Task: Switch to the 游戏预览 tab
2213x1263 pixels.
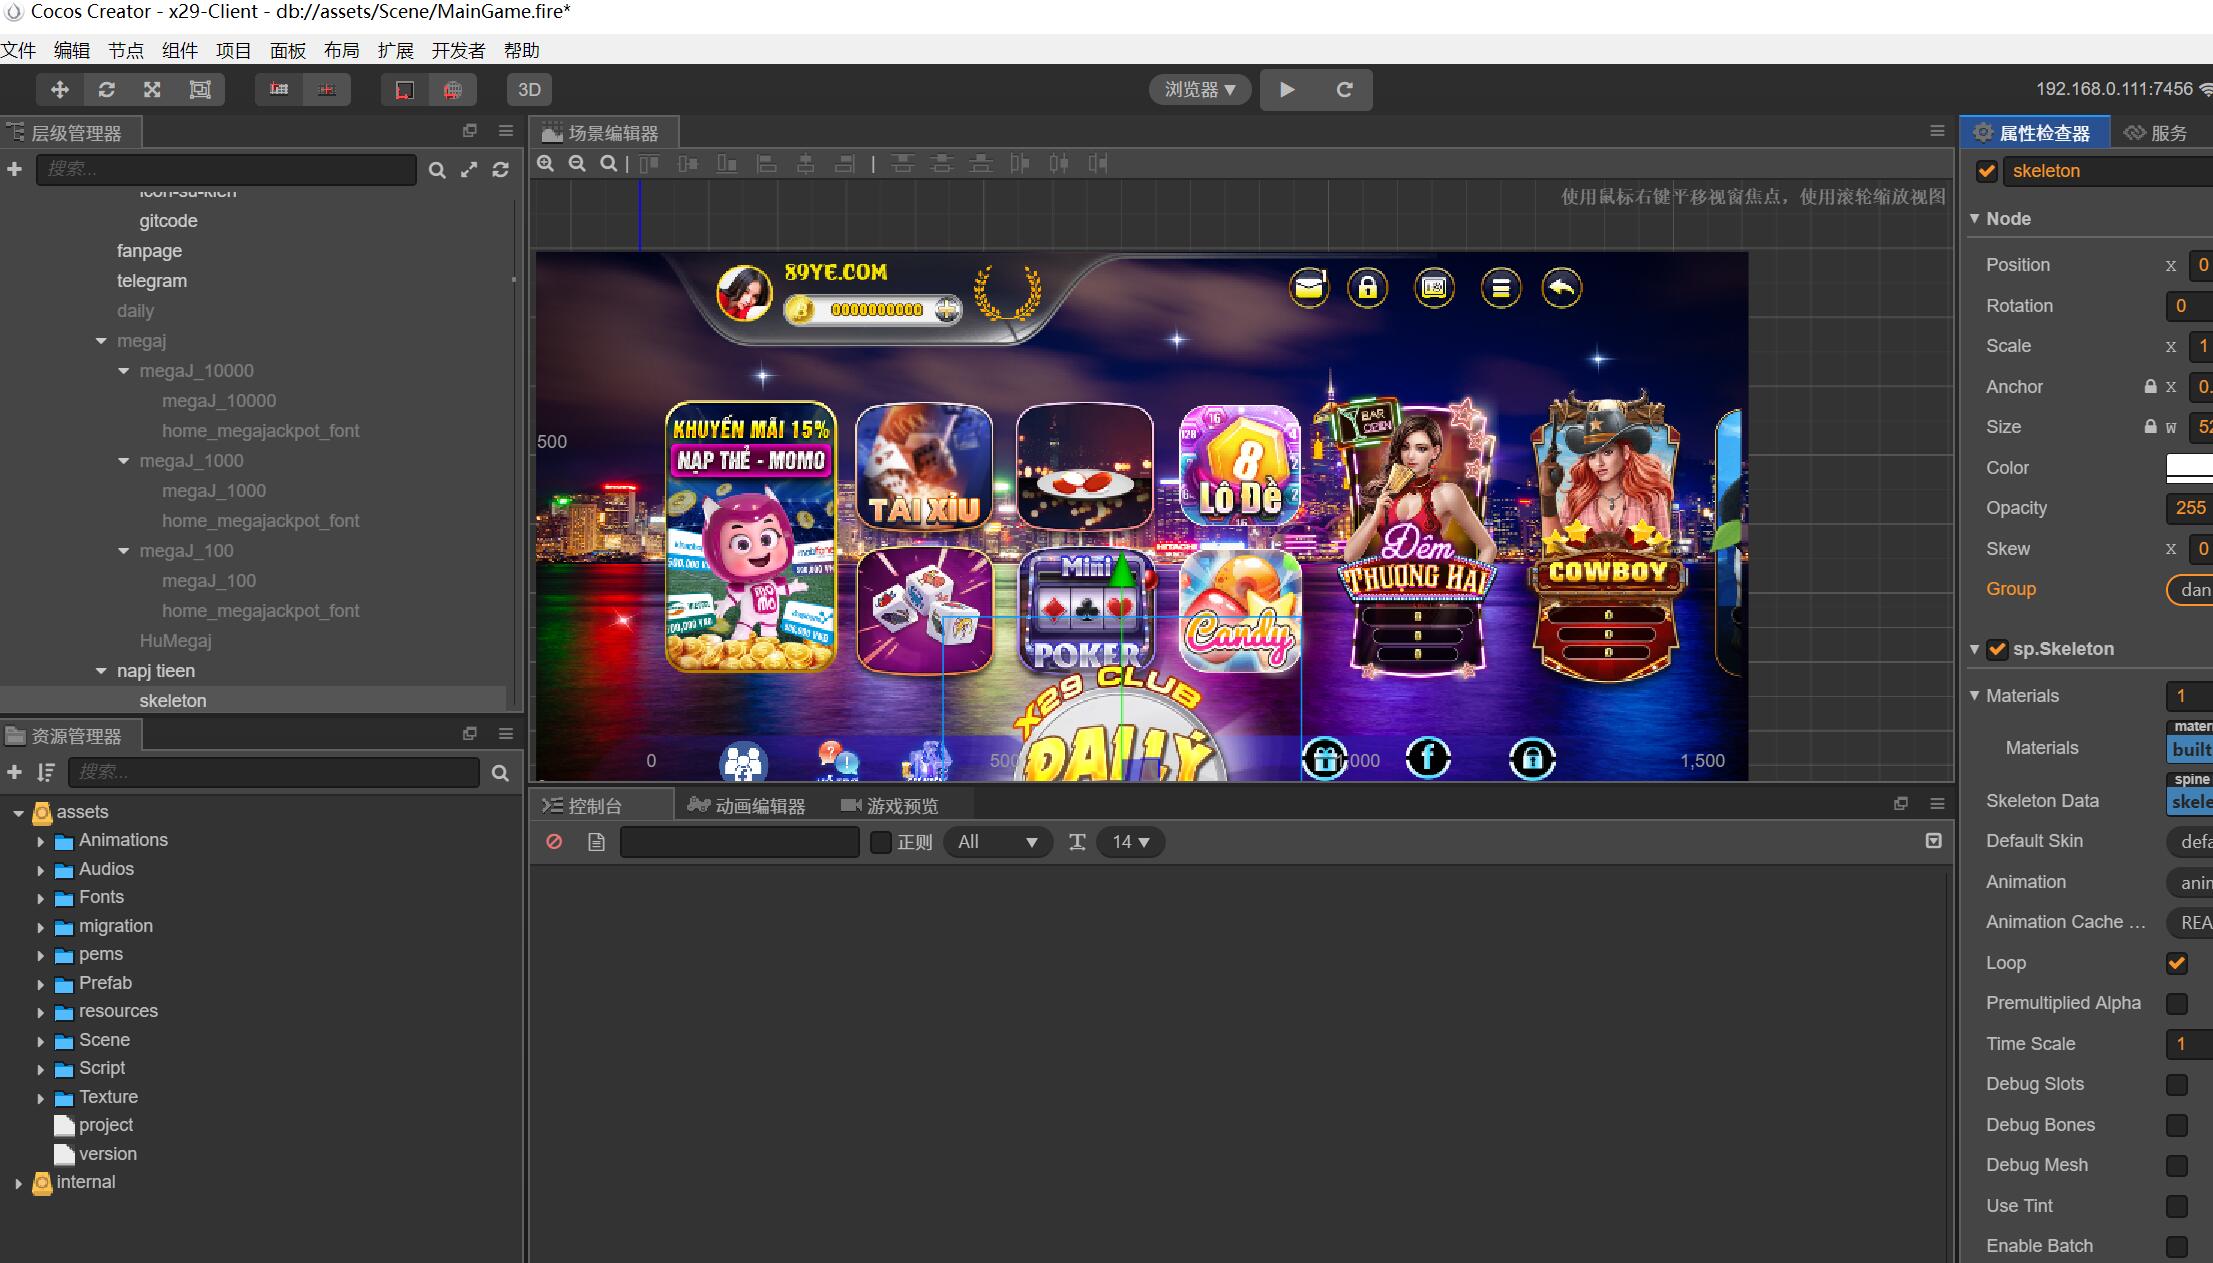Action: 890,806
